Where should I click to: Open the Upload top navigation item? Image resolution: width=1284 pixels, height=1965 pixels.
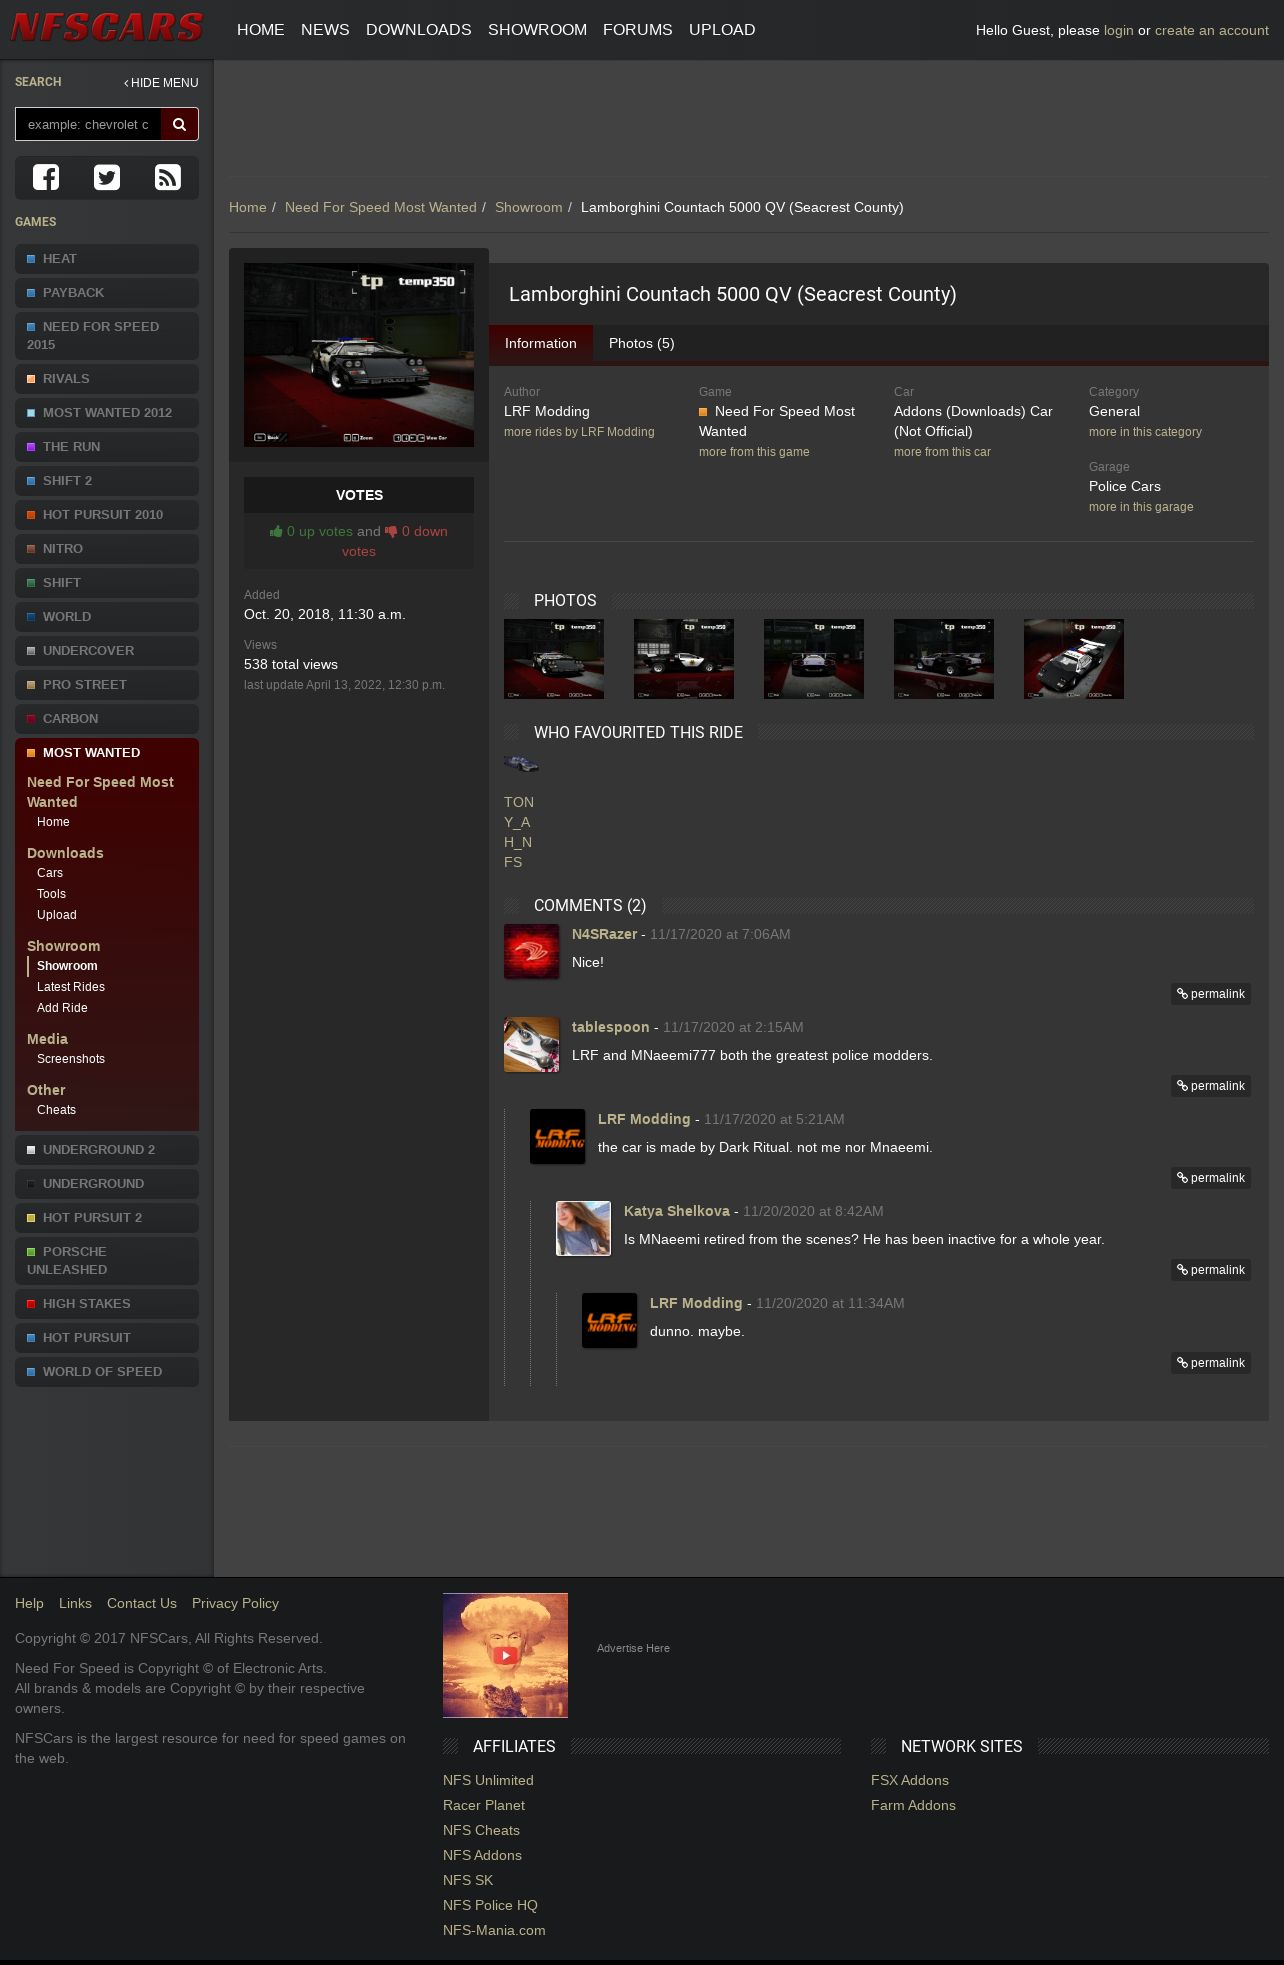coord(722,30)
